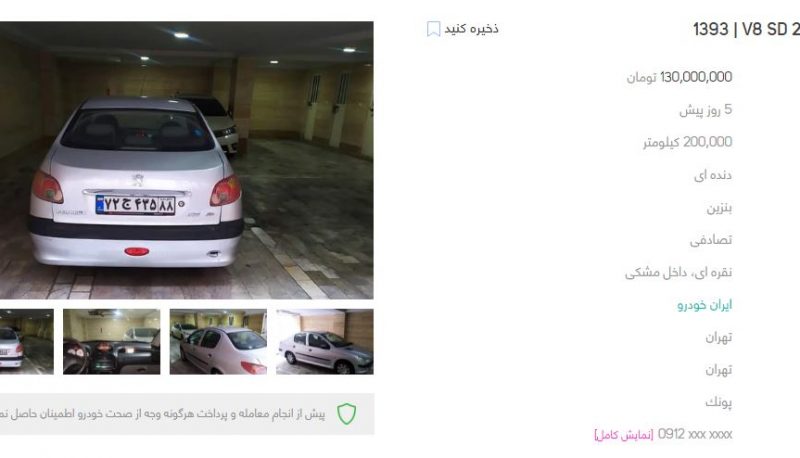Viewport: 800px width, 458px height.
Task: Click the 1393 | V8 SD listing title
Action: click(746, 30)
